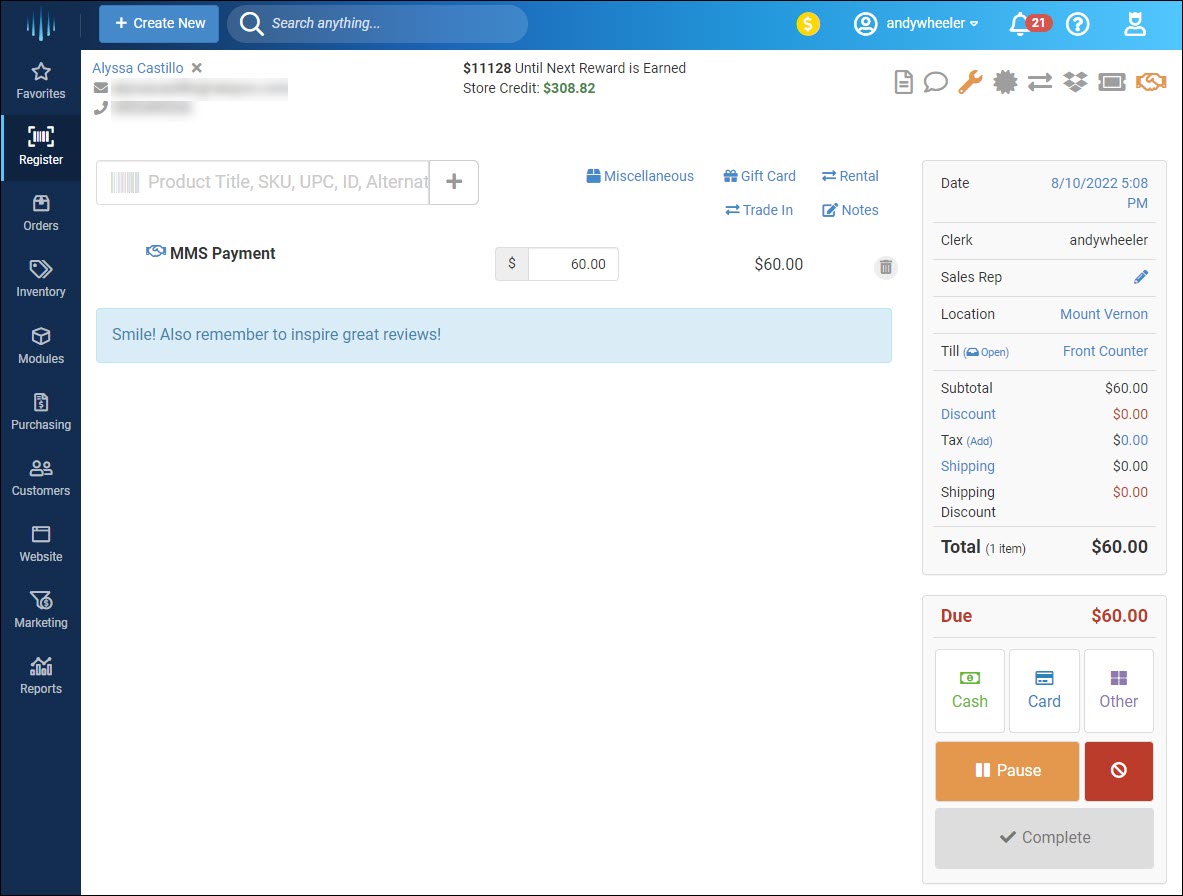Click the app logo at top left
Screen dimensions: 1183x896
point(41,24)
